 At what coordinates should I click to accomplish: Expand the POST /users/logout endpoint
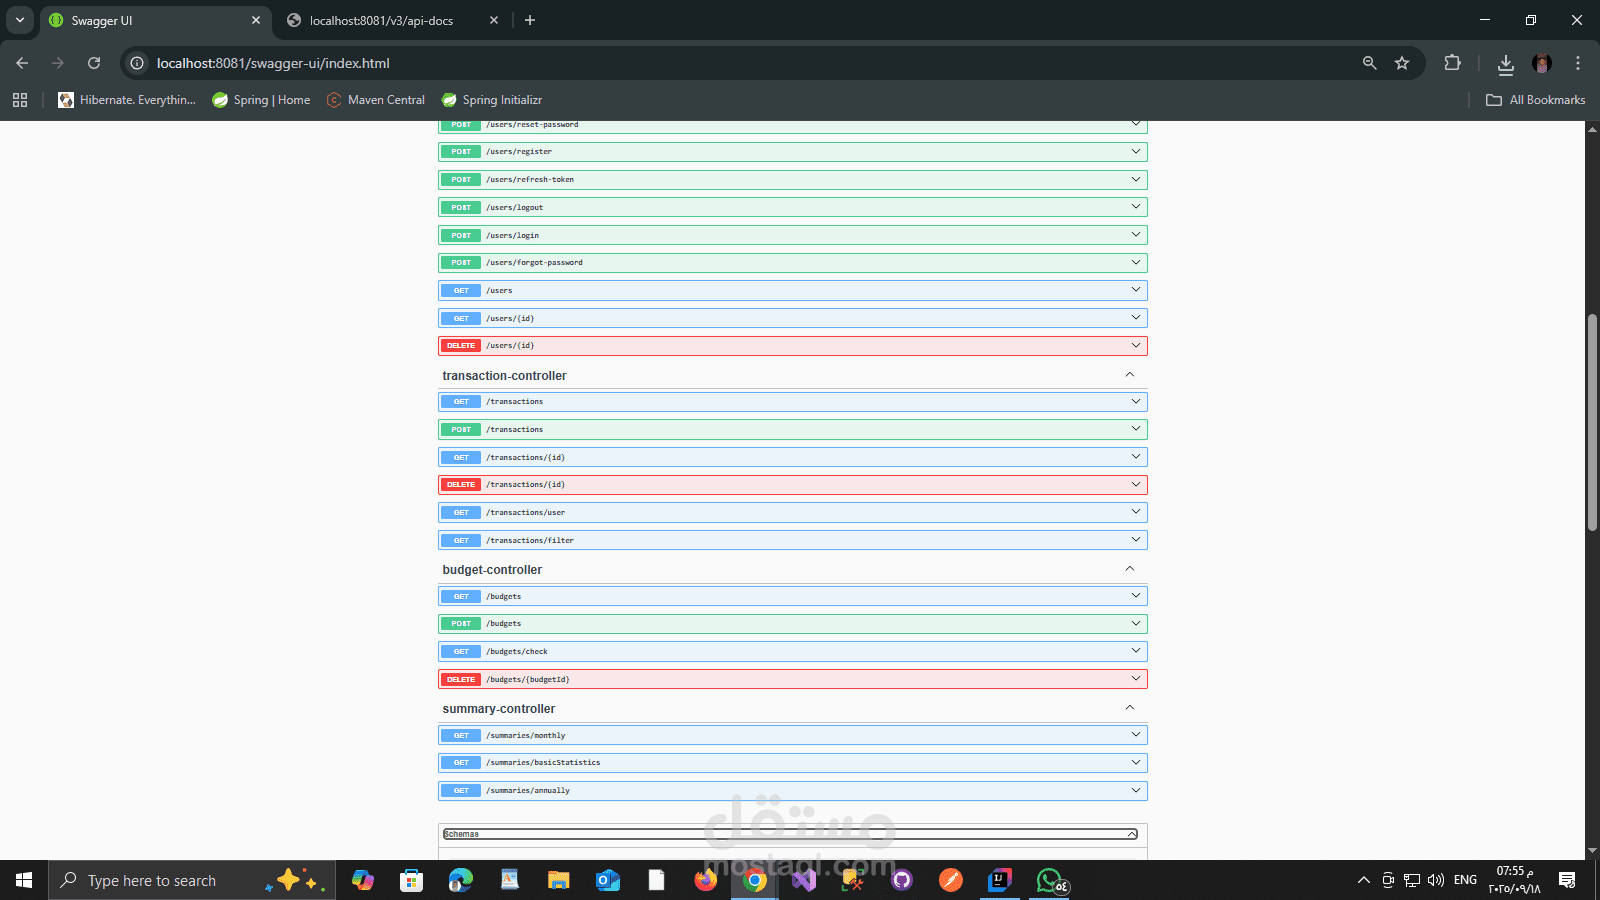(x=793, y=207)
